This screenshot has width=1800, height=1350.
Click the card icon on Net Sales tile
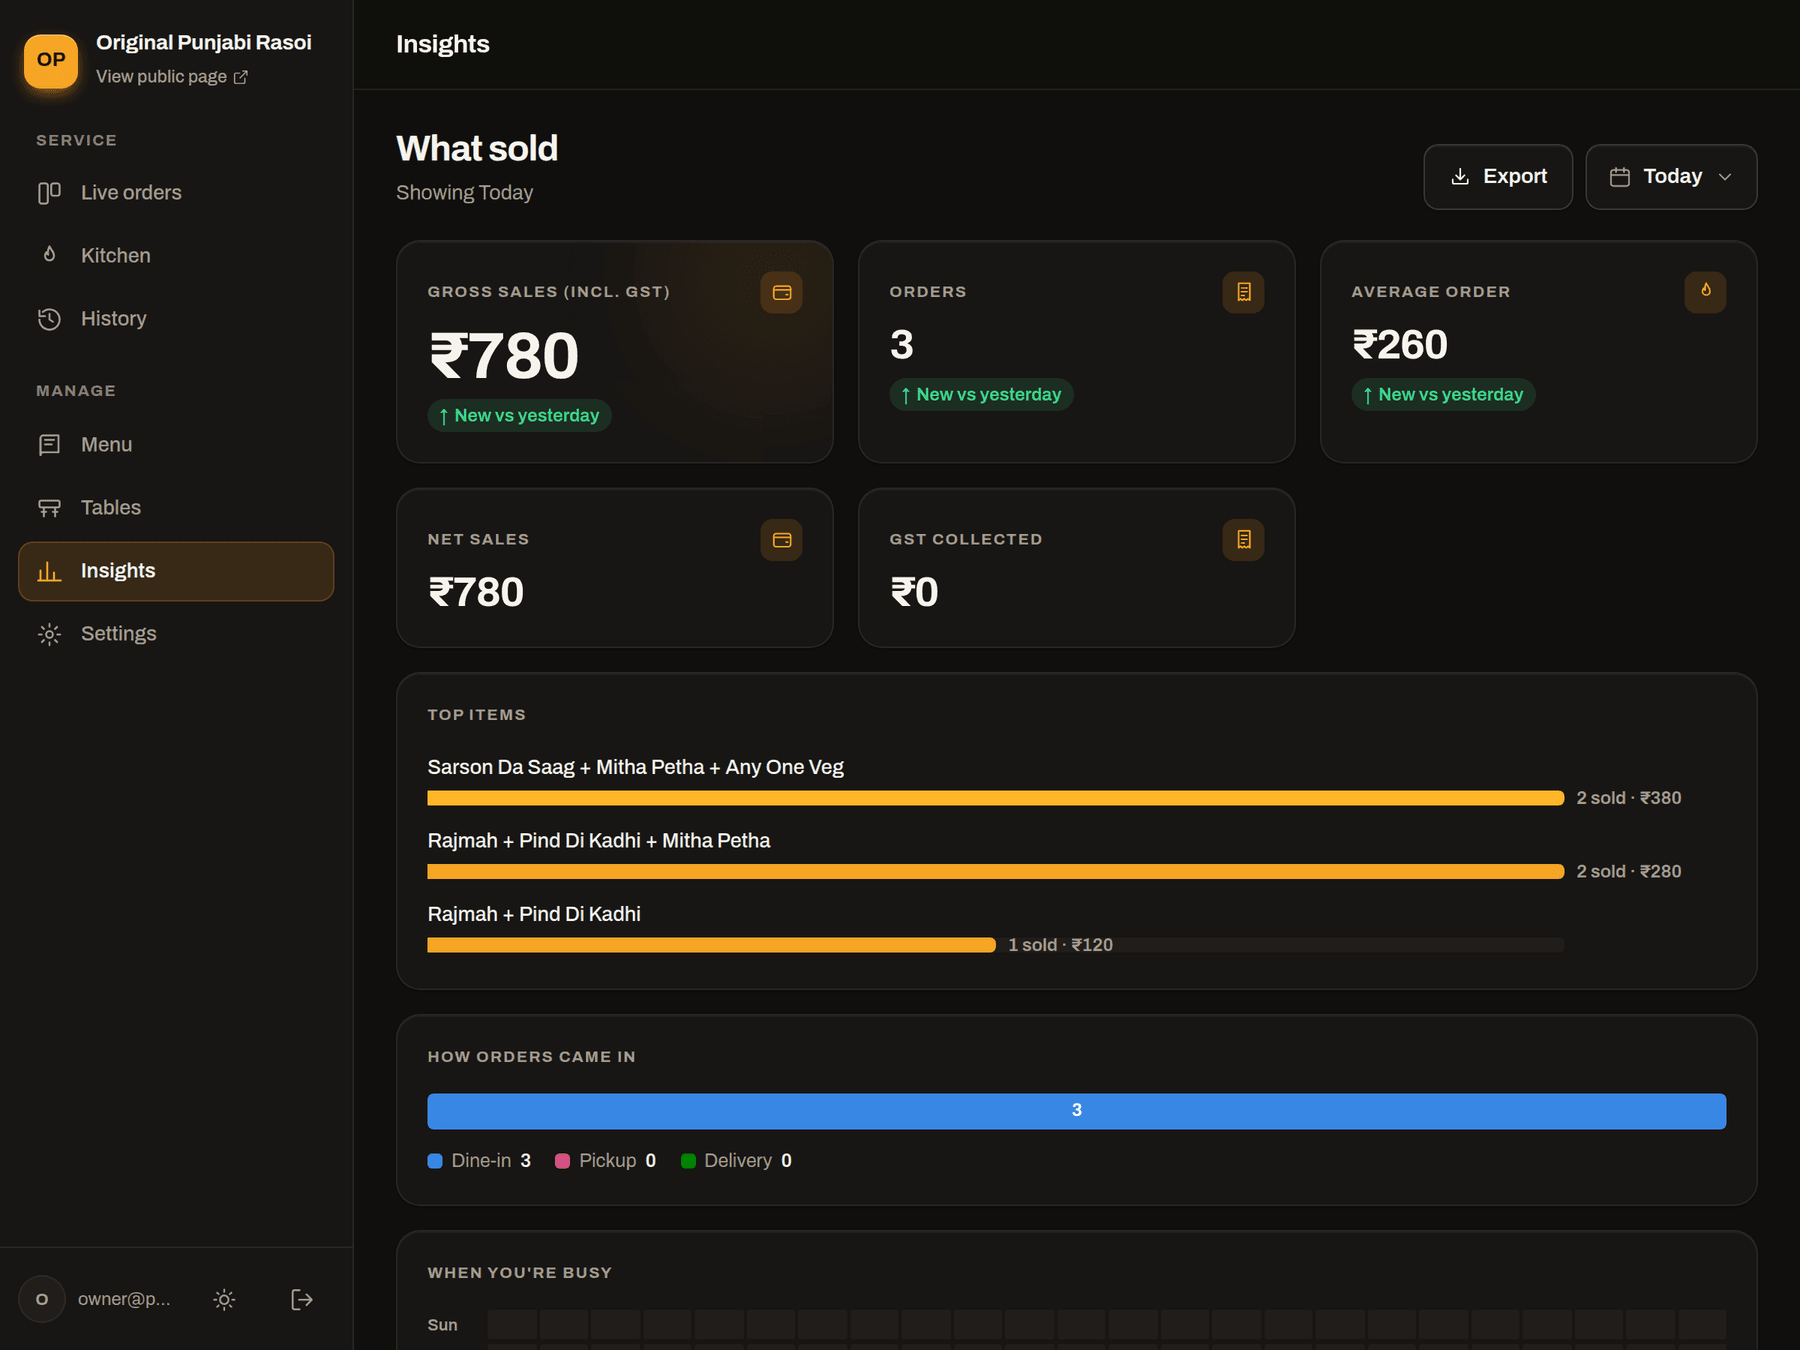(782, 540)
